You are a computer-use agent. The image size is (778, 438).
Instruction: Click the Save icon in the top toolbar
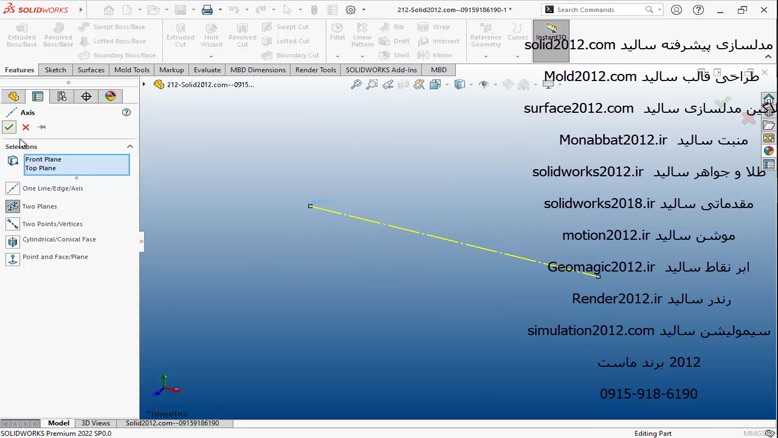(181, 9)
